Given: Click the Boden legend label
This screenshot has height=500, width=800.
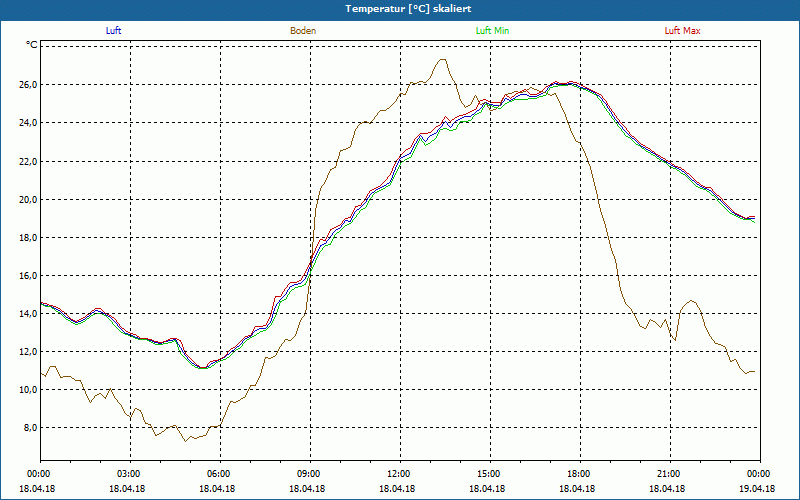Looking at the screenshot, I should (x=303, y=31).
